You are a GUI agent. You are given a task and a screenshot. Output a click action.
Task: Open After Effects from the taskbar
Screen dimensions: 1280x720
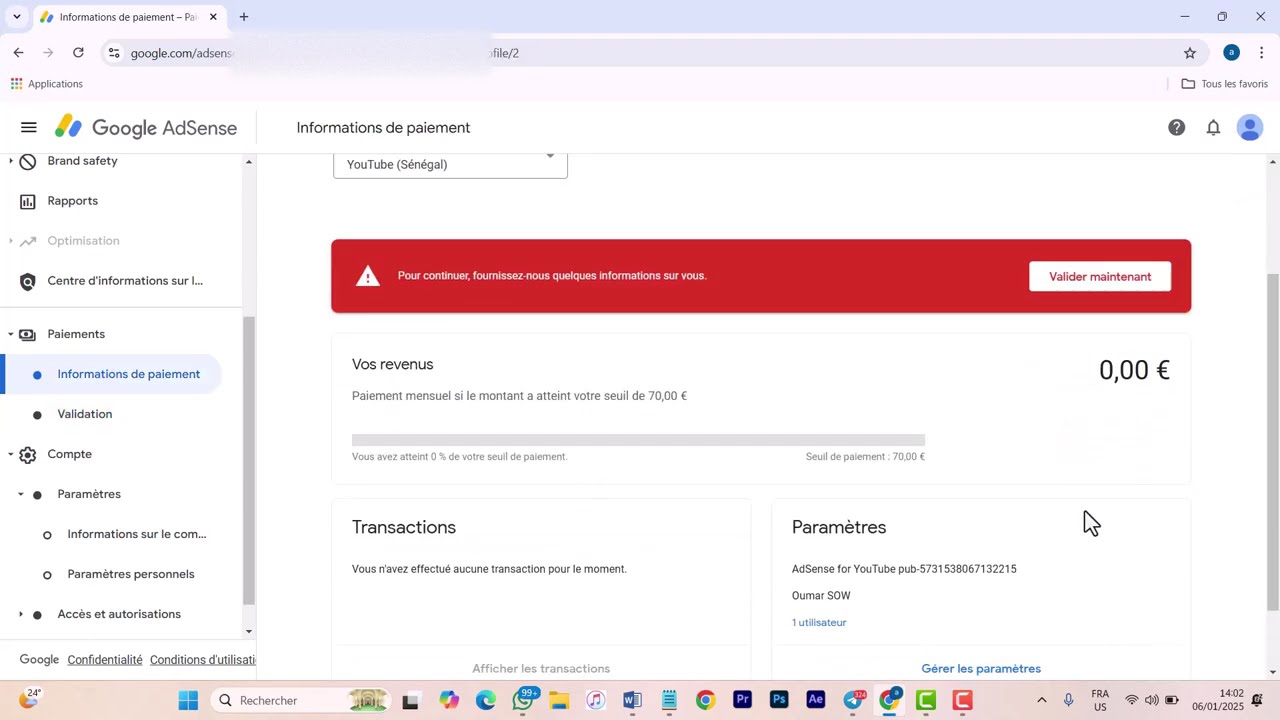pyautogui.click(x=816, y=700)
